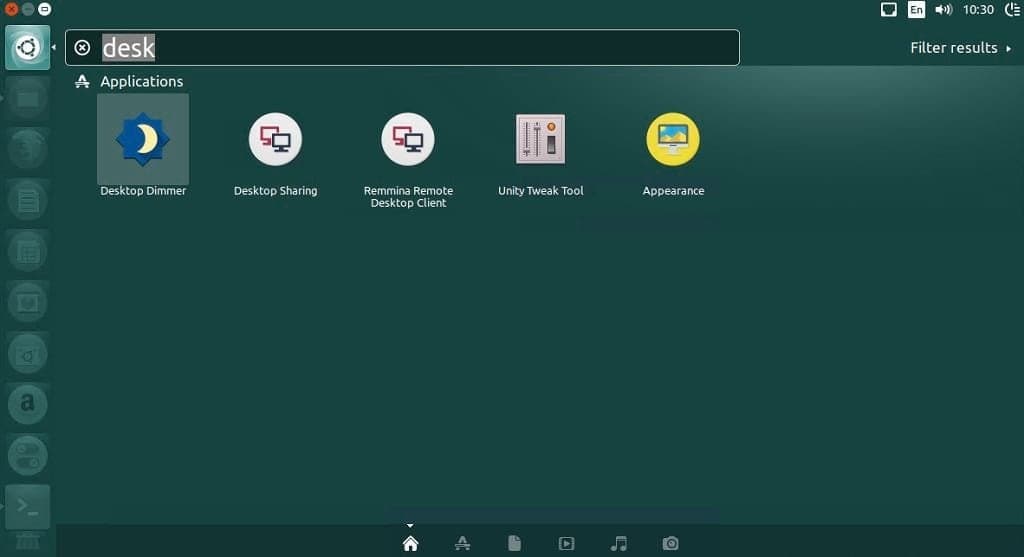Viewport: 1024px width, 557px height.
Task: Open the sound volume indicator
Action: (944, 9)
